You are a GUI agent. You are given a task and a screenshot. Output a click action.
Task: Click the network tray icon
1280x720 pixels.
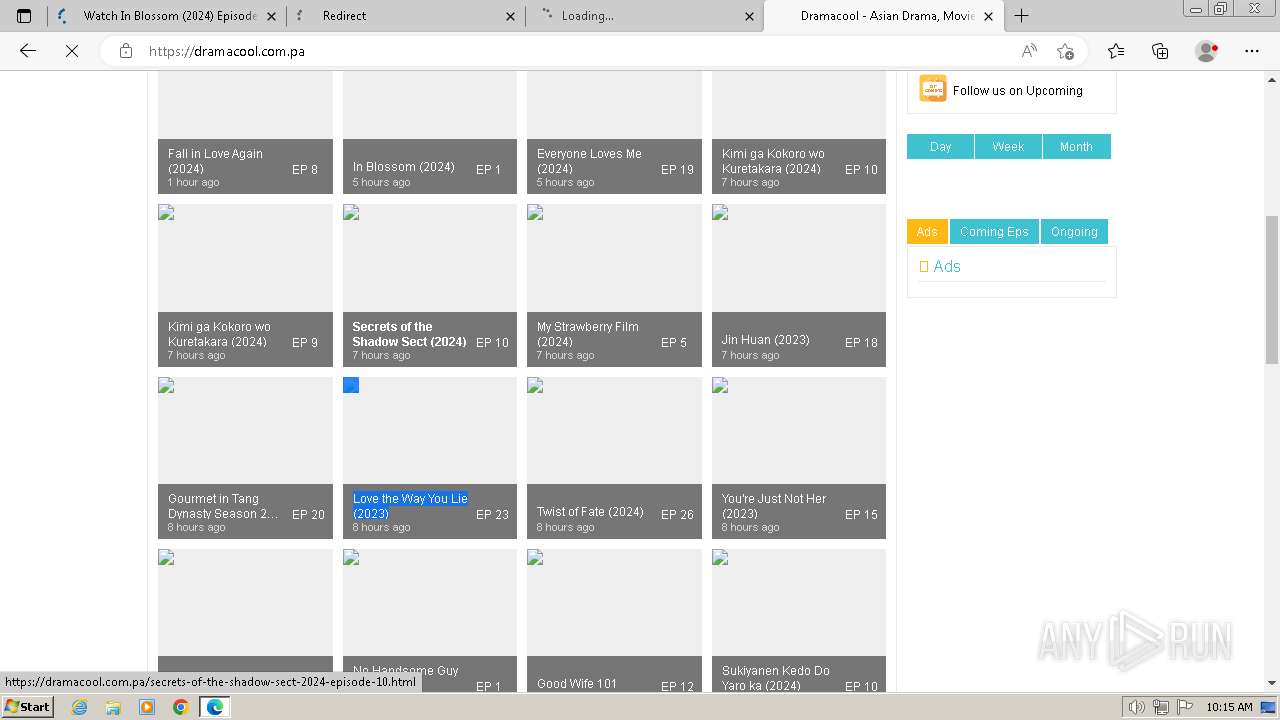click(x=1160, y=707)
